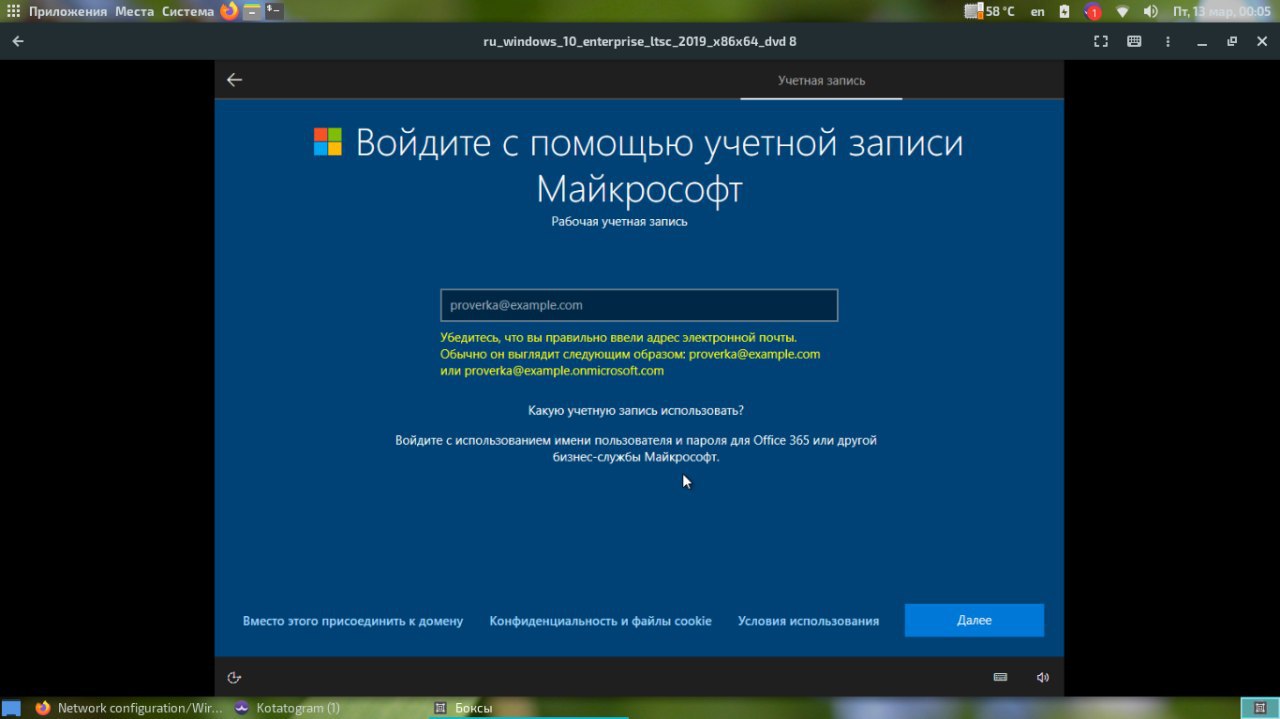Open on-screen keyboard icon in setup footer
Screen dimensions: 1280x719
point(1001,677)
